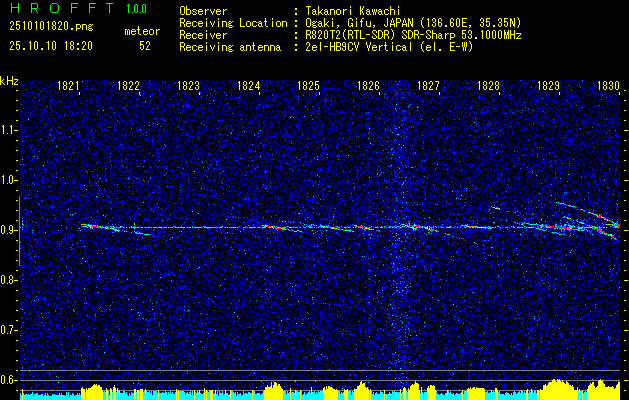Screen dimensions: 629x400
Task: Click the Observer field label
Action: click(203, 11)
